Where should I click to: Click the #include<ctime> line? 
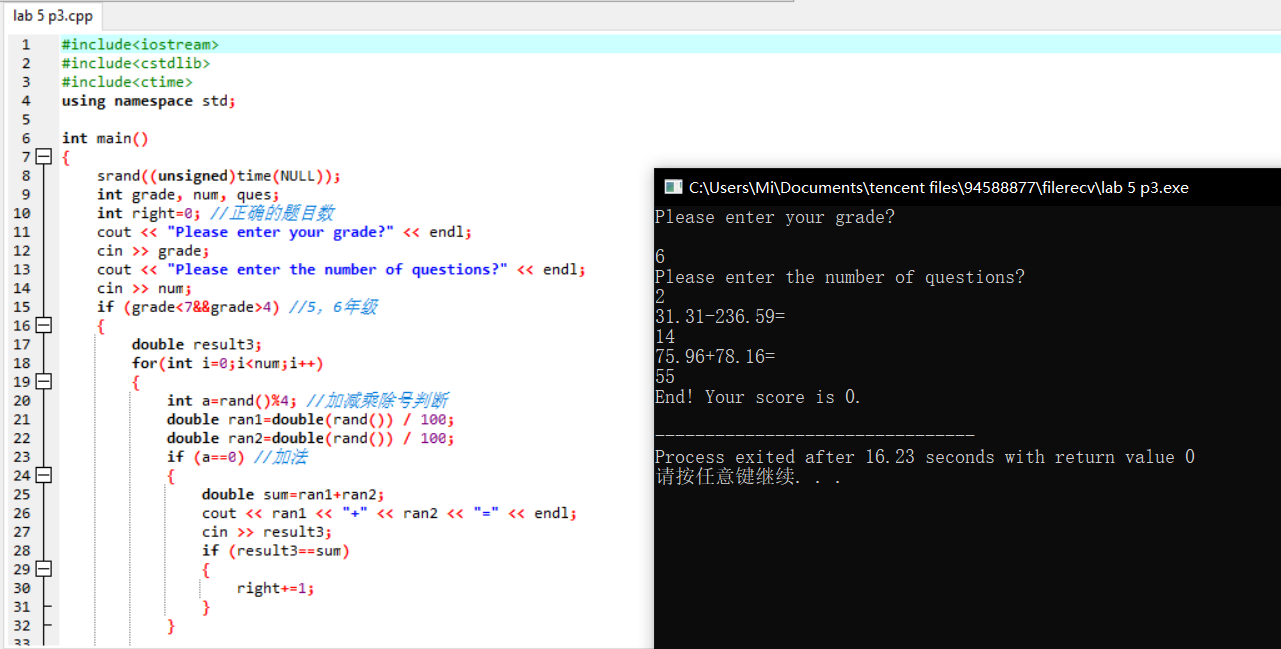[x=127, y=82]
